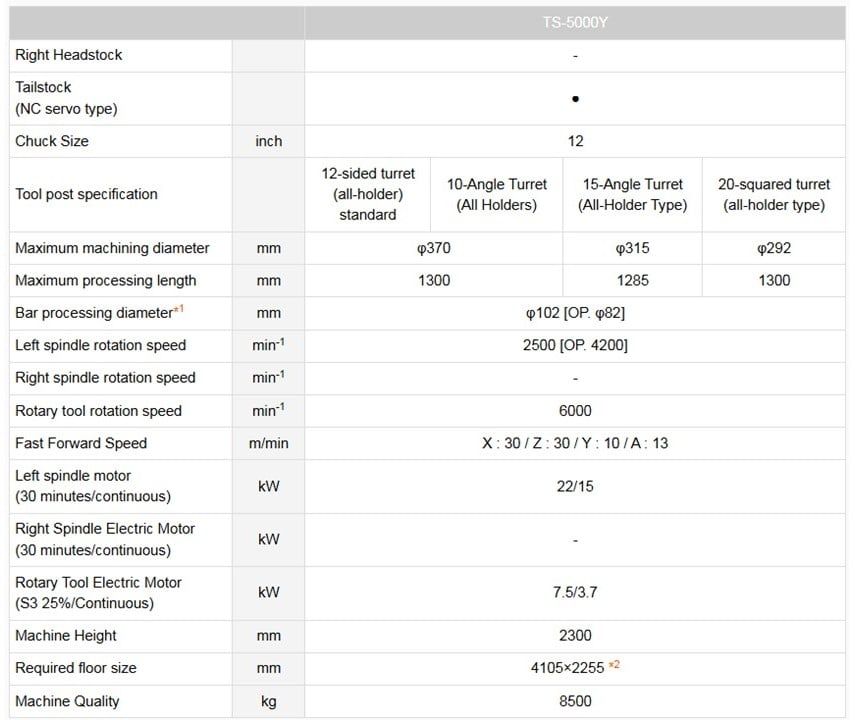Click the Fast Forward Speed axis values
This screenshot has height=720, width=855.
(575, 443)
